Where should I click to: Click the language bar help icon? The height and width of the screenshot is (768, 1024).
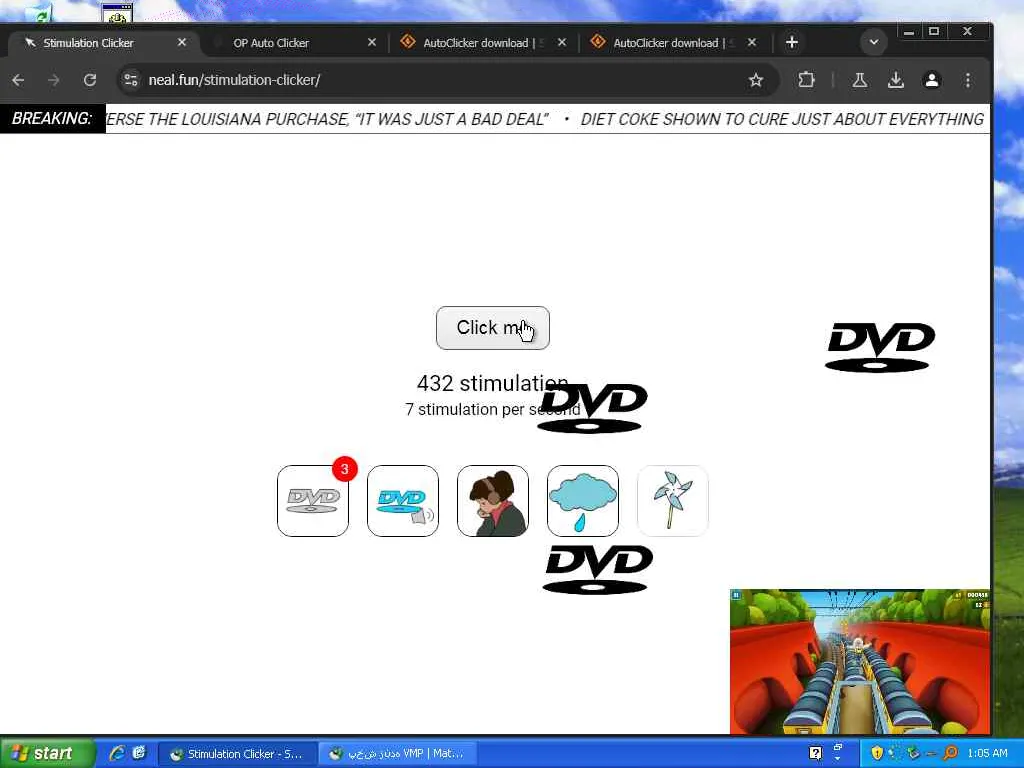point(815,753)
